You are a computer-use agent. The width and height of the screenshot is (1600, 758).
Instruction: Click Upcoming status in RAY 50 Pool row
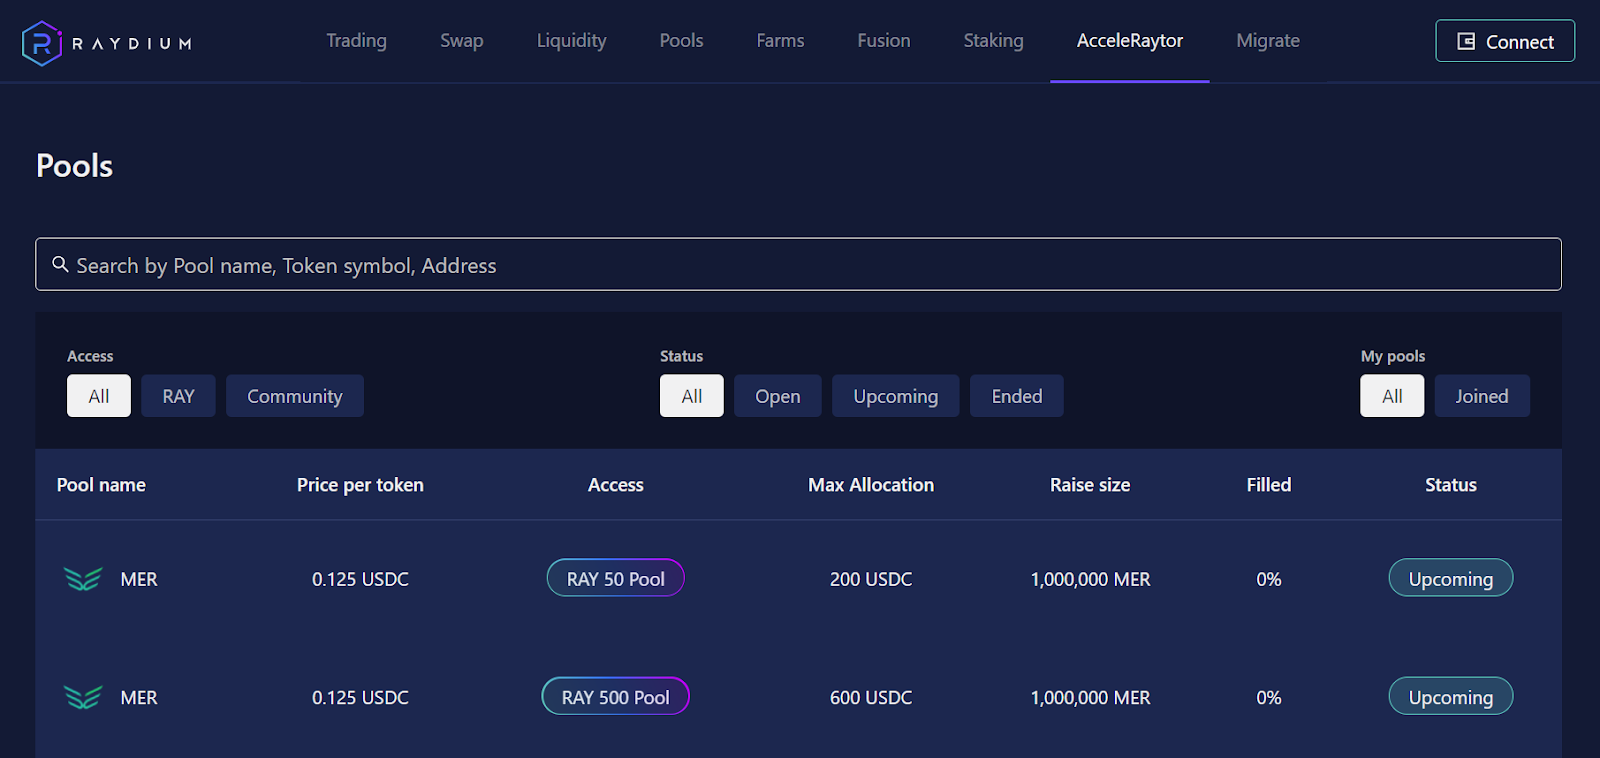[1451, 578]
